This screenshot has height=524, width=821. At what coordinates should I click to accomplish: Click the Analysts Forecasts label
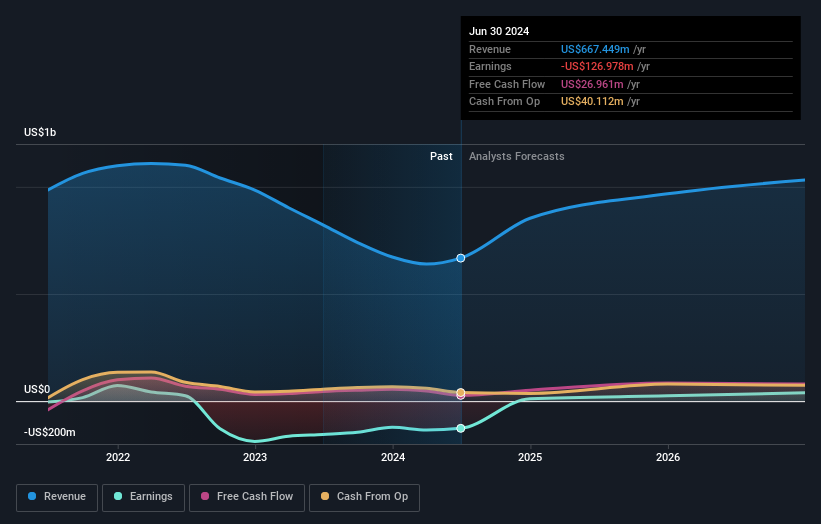coord(517,157)
